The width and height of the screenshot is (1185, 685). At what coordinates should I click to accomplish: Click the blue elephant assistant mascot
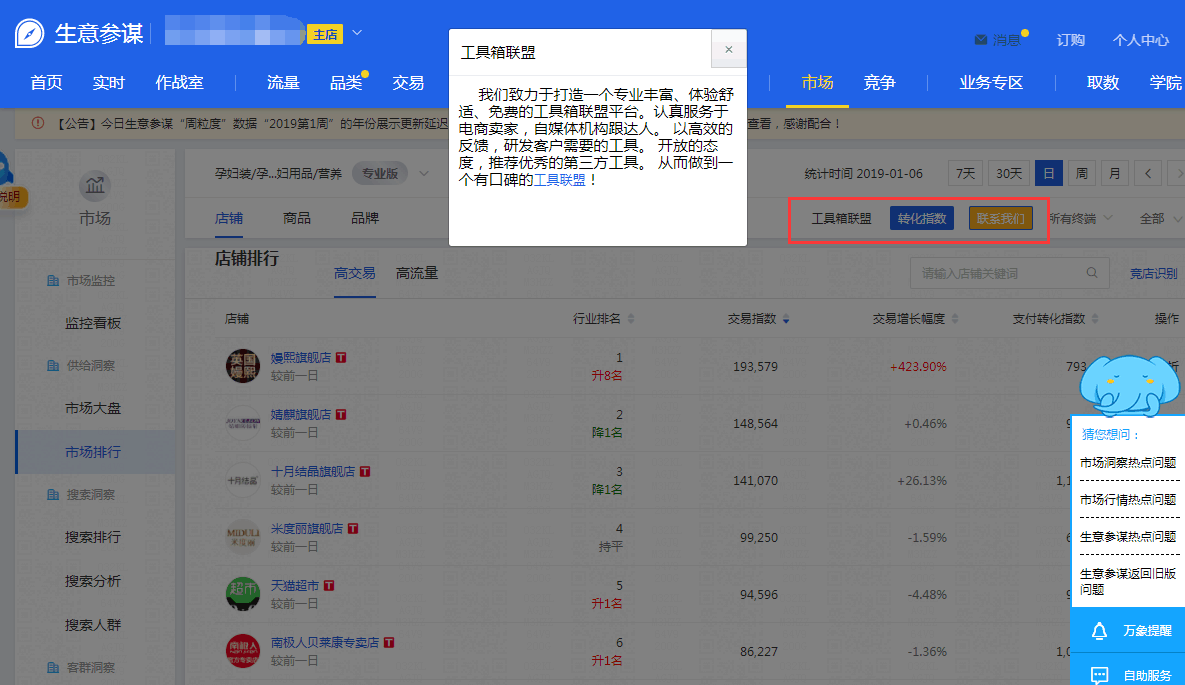click(1129, 386)
